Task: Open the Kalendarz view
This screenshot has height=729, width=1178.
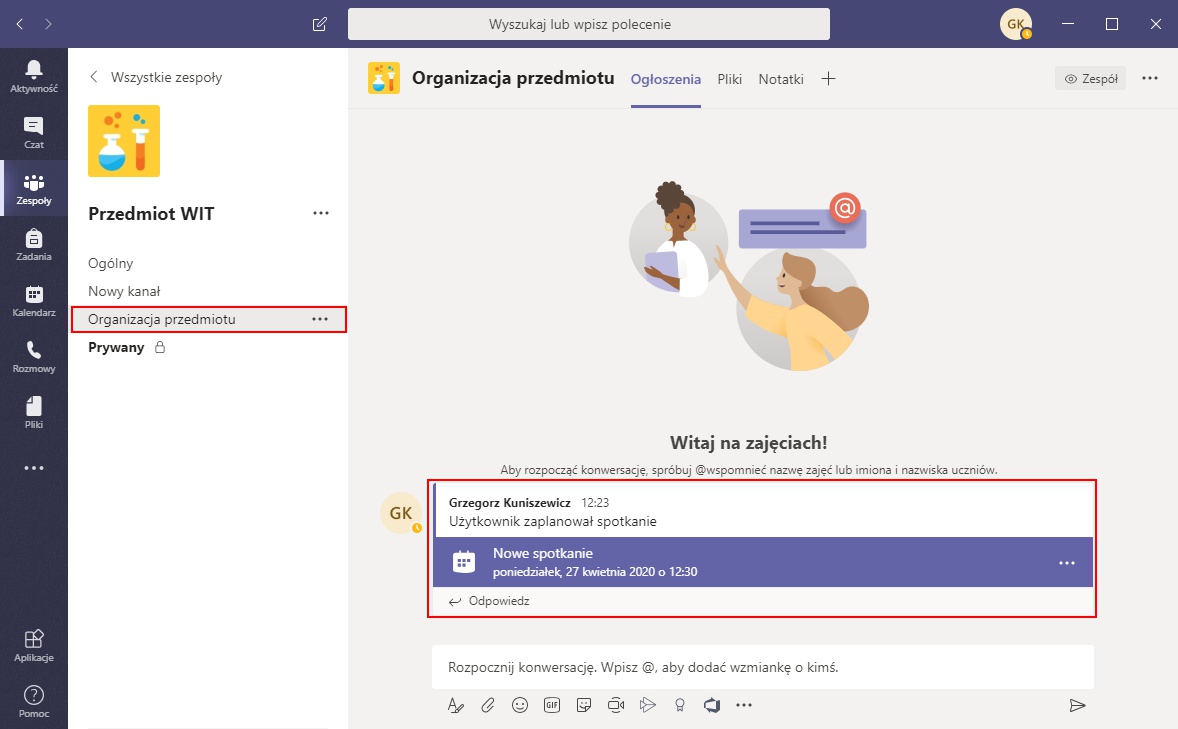Action: [x=34, y=301]
